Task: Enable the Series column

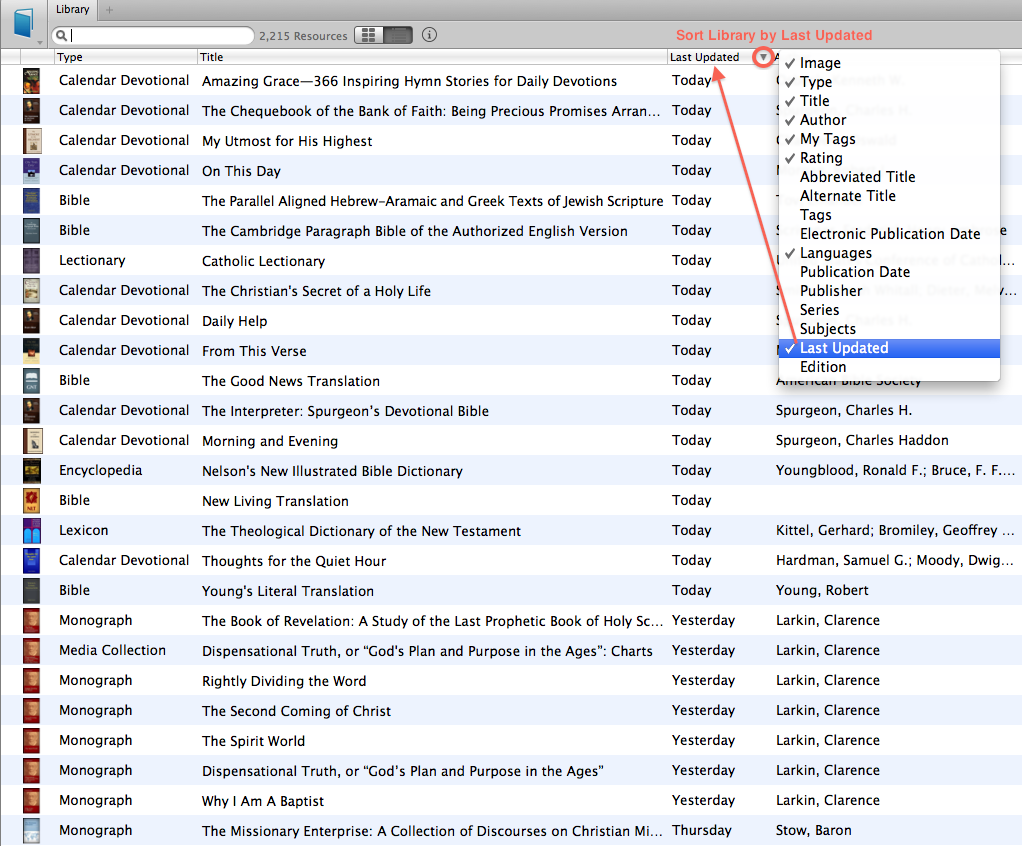Action: point(889,310)
